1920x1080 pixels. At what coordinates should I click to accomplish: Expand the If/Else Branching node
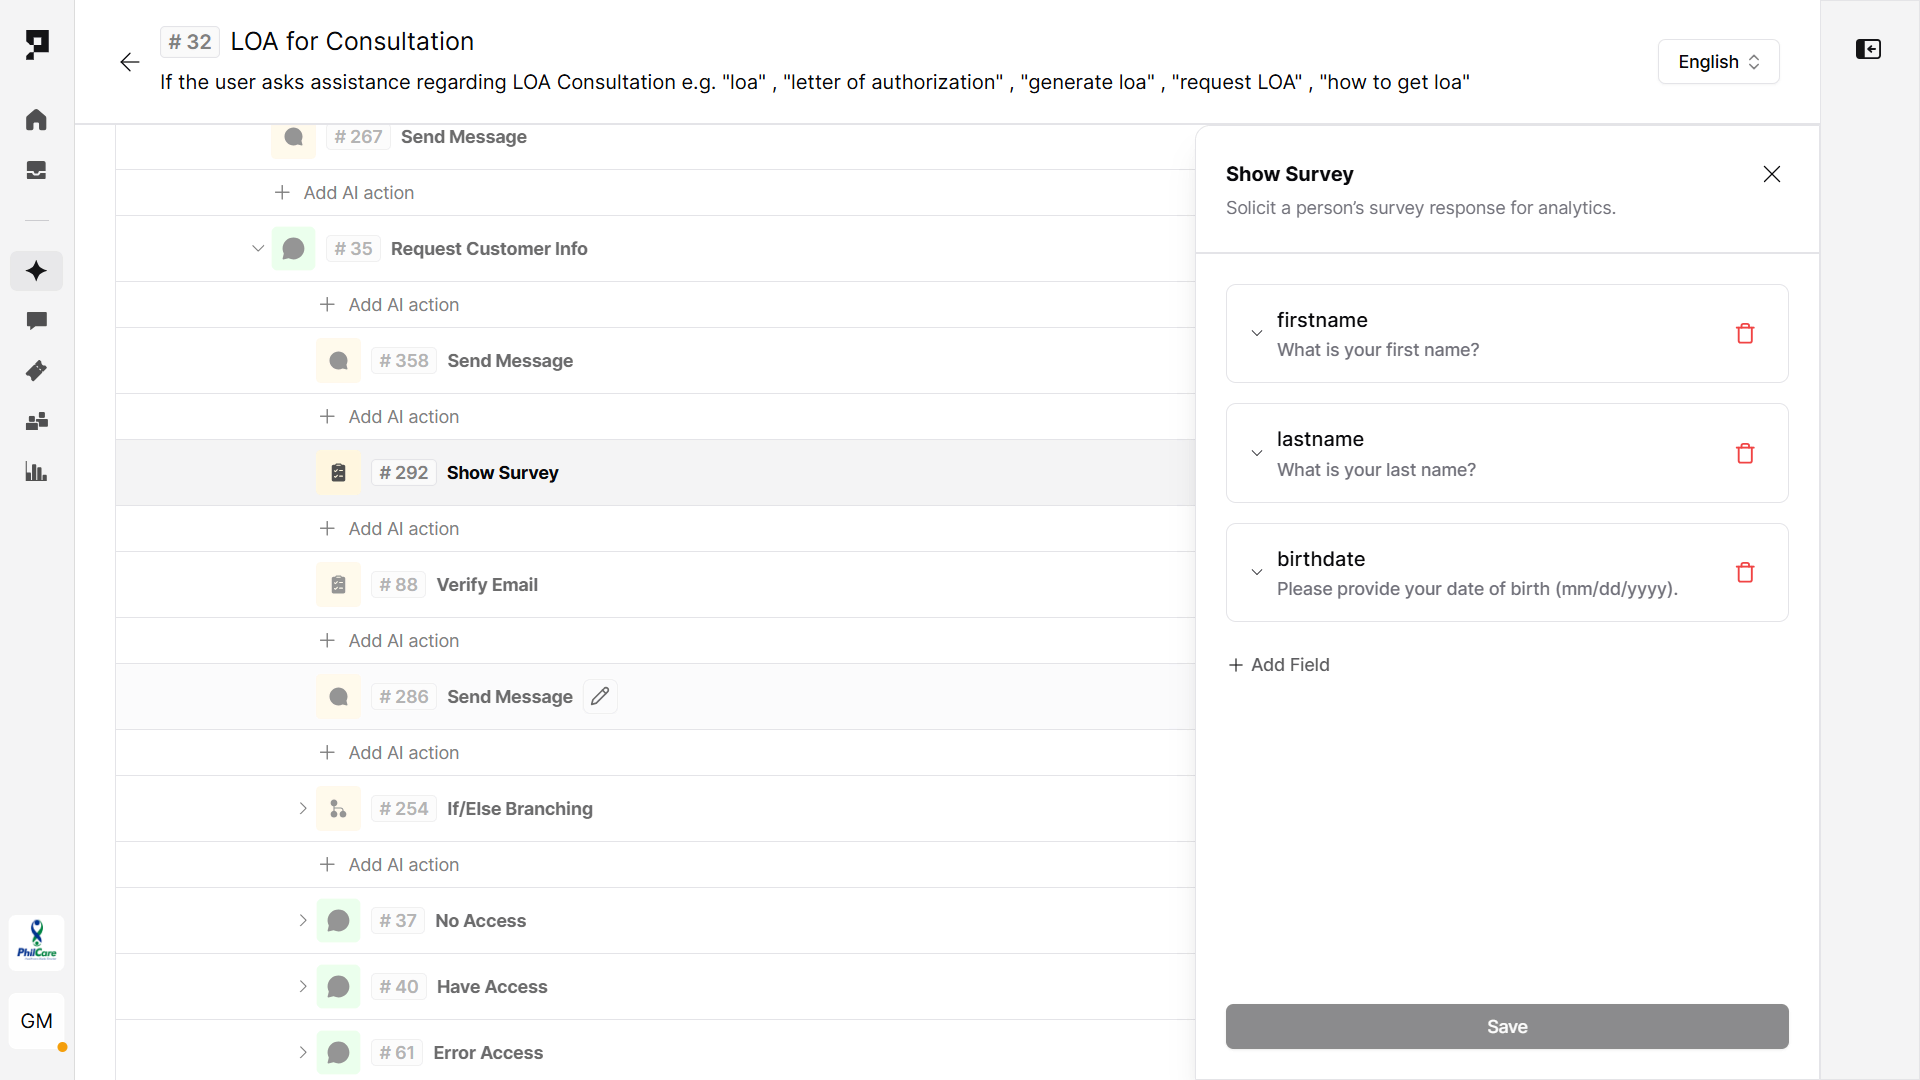[x=303, y=809]
